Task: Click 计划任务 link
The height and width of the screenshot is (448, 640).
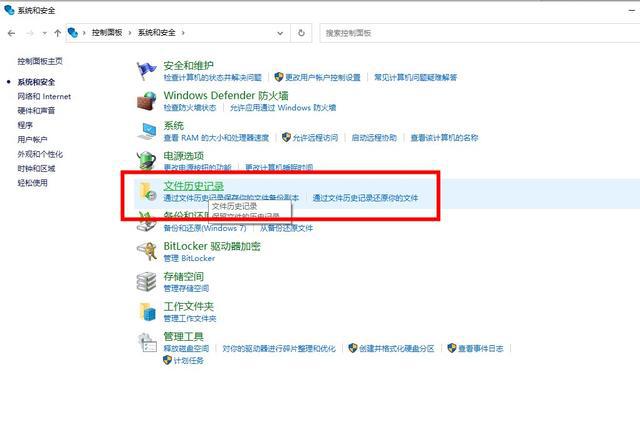Action: tap(188, 360)
